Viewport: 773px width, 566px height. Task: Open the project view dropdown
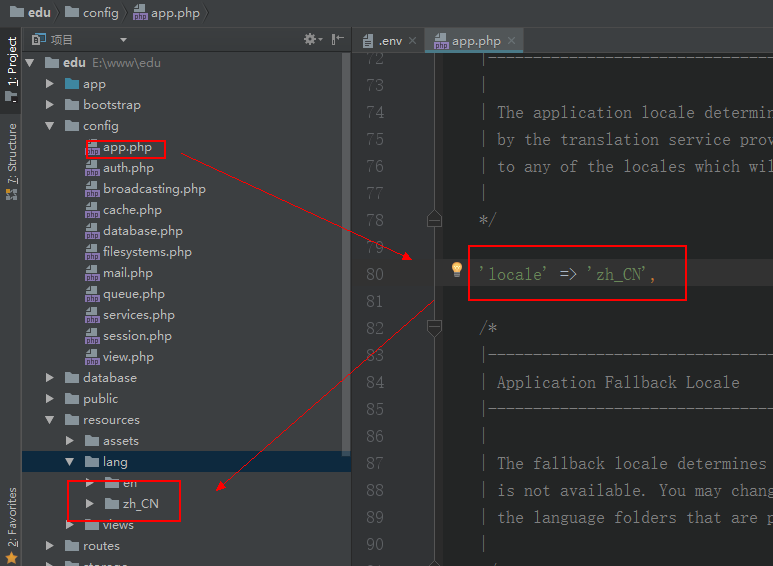pos(123,40)
